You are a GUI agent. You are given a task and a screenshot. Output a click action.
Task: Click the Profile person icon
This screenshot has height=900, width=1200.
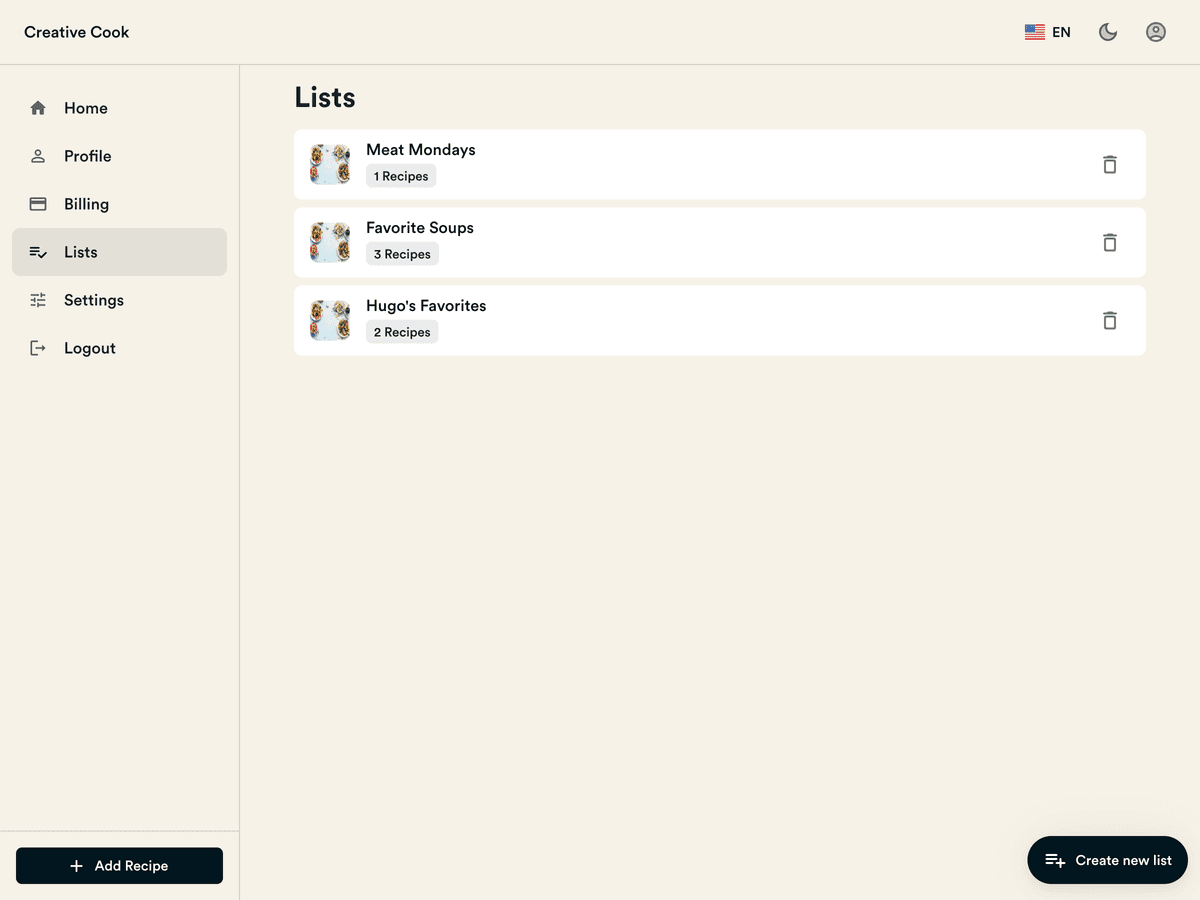pyautogui.click(x=38, y=155)
